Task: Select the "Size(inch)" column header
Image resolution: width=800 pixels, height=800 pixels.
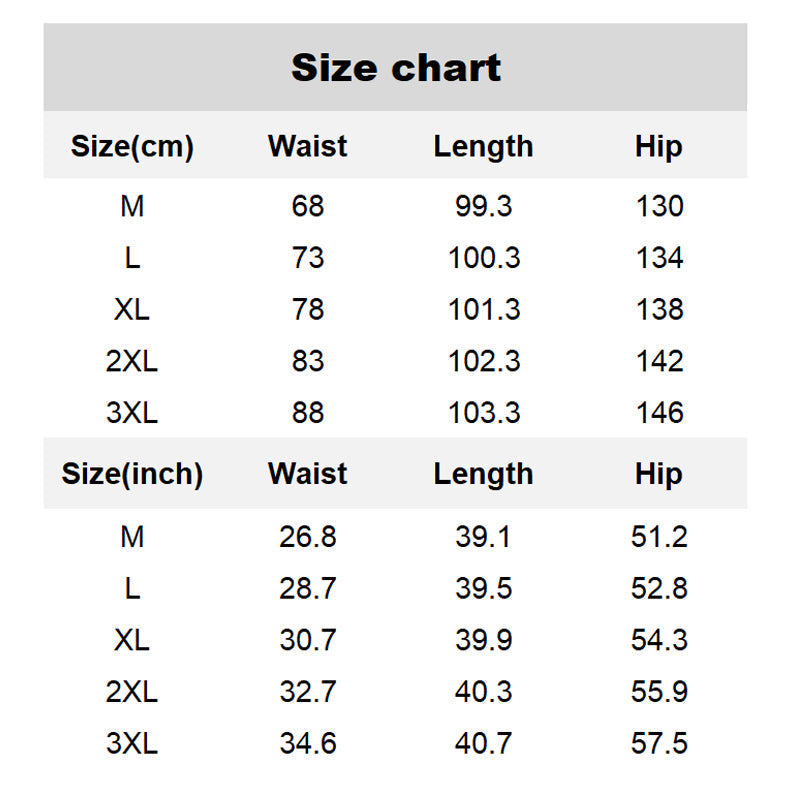Action: click(132, 474)
